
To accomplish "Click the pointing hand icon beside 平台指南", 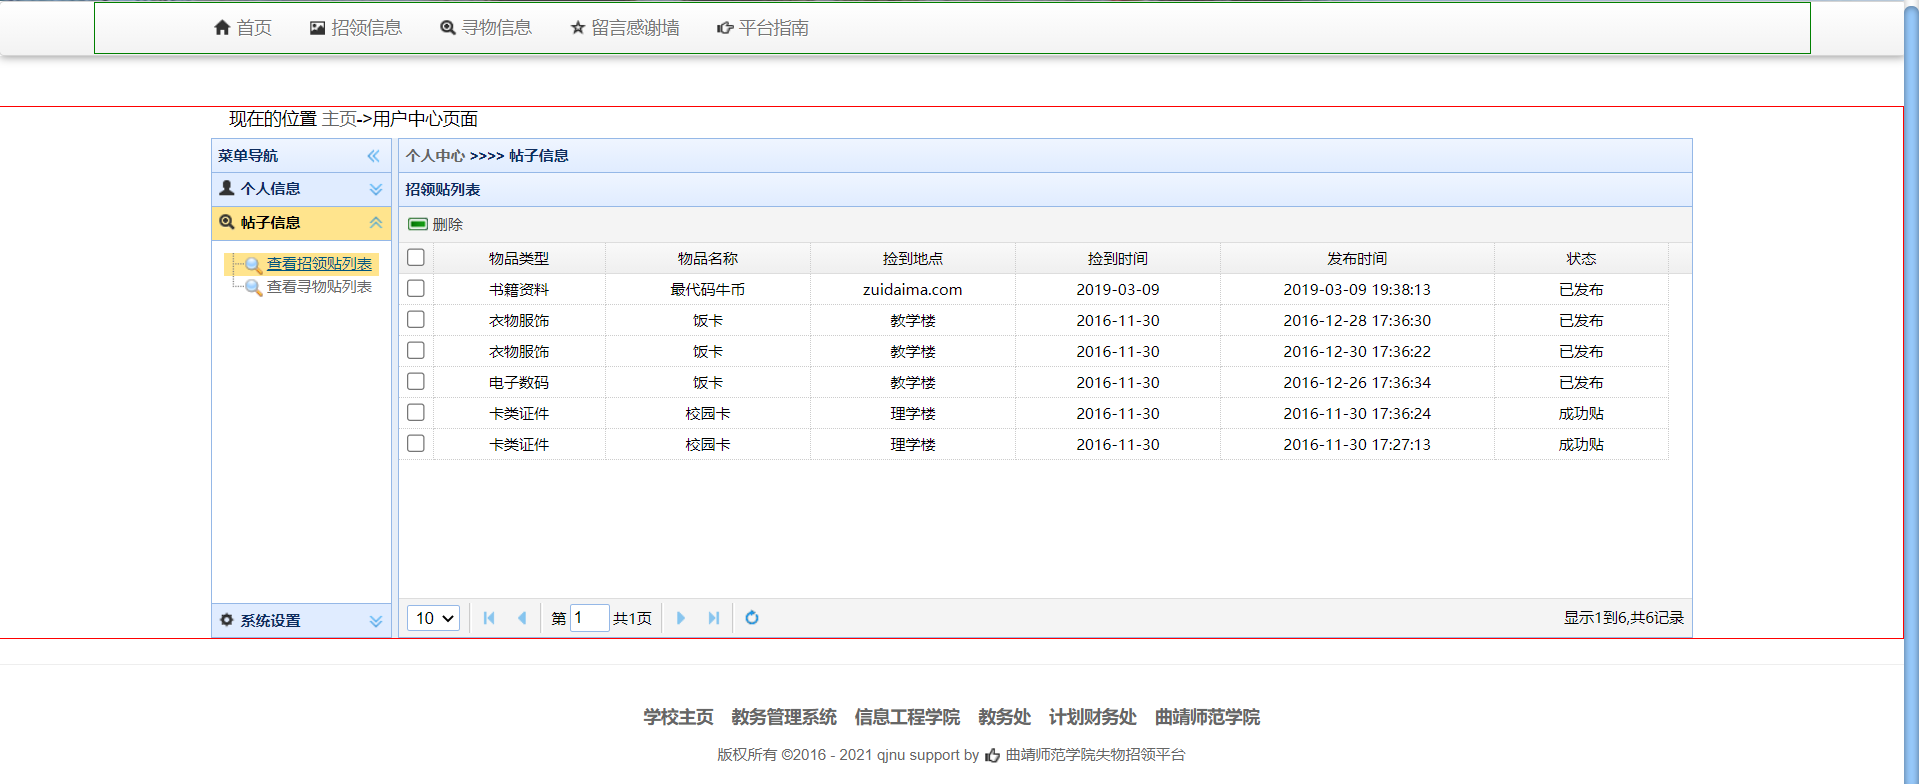I will (x=725, y=28).
